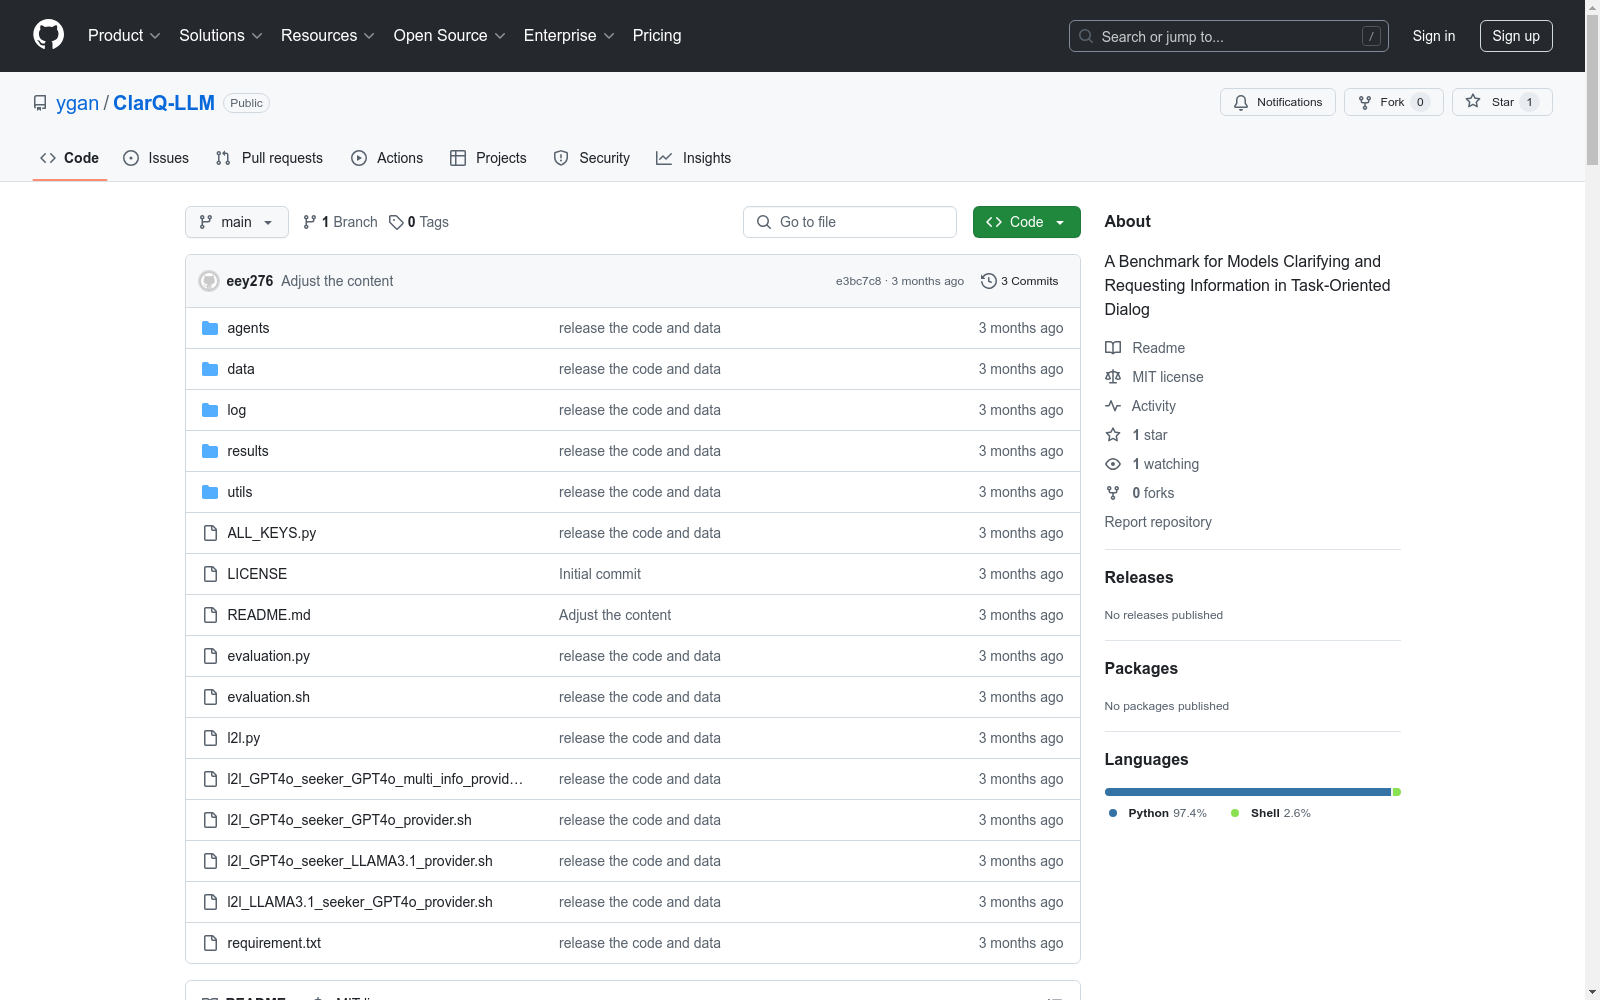Switch to the Actions tab

tap(387, 158)
